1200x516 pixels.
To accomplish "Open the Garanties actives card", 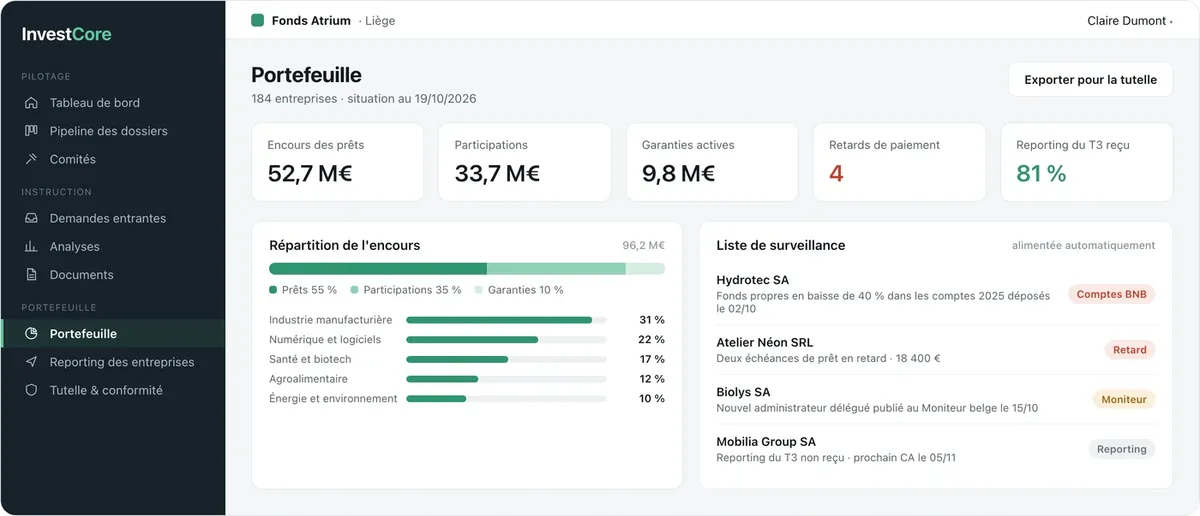I will point(712,162).
